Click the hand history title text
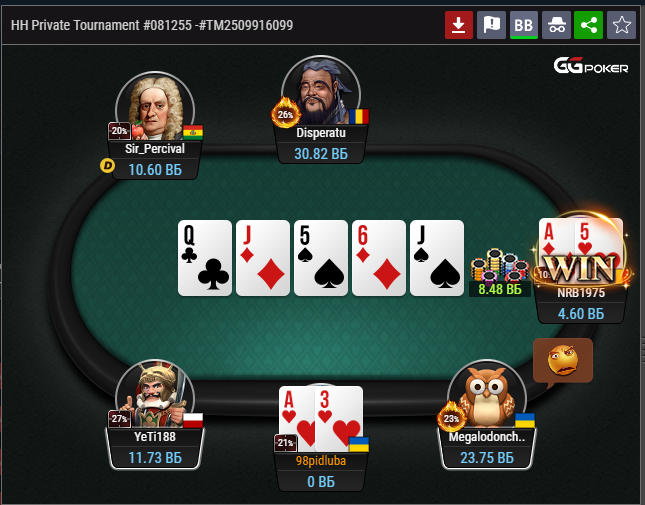This screenshot has height=505, width=645. pyautogui.click(x=152, y=25)
